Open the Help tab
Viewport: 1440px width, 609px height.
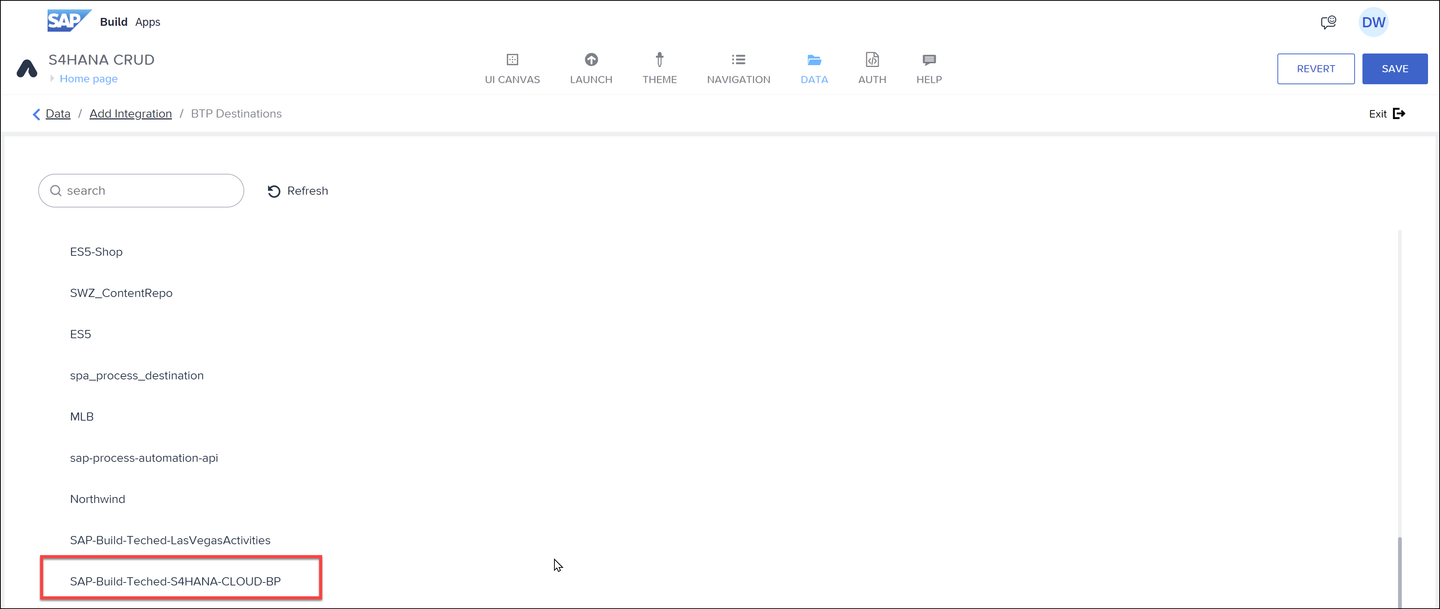point(929,69)
